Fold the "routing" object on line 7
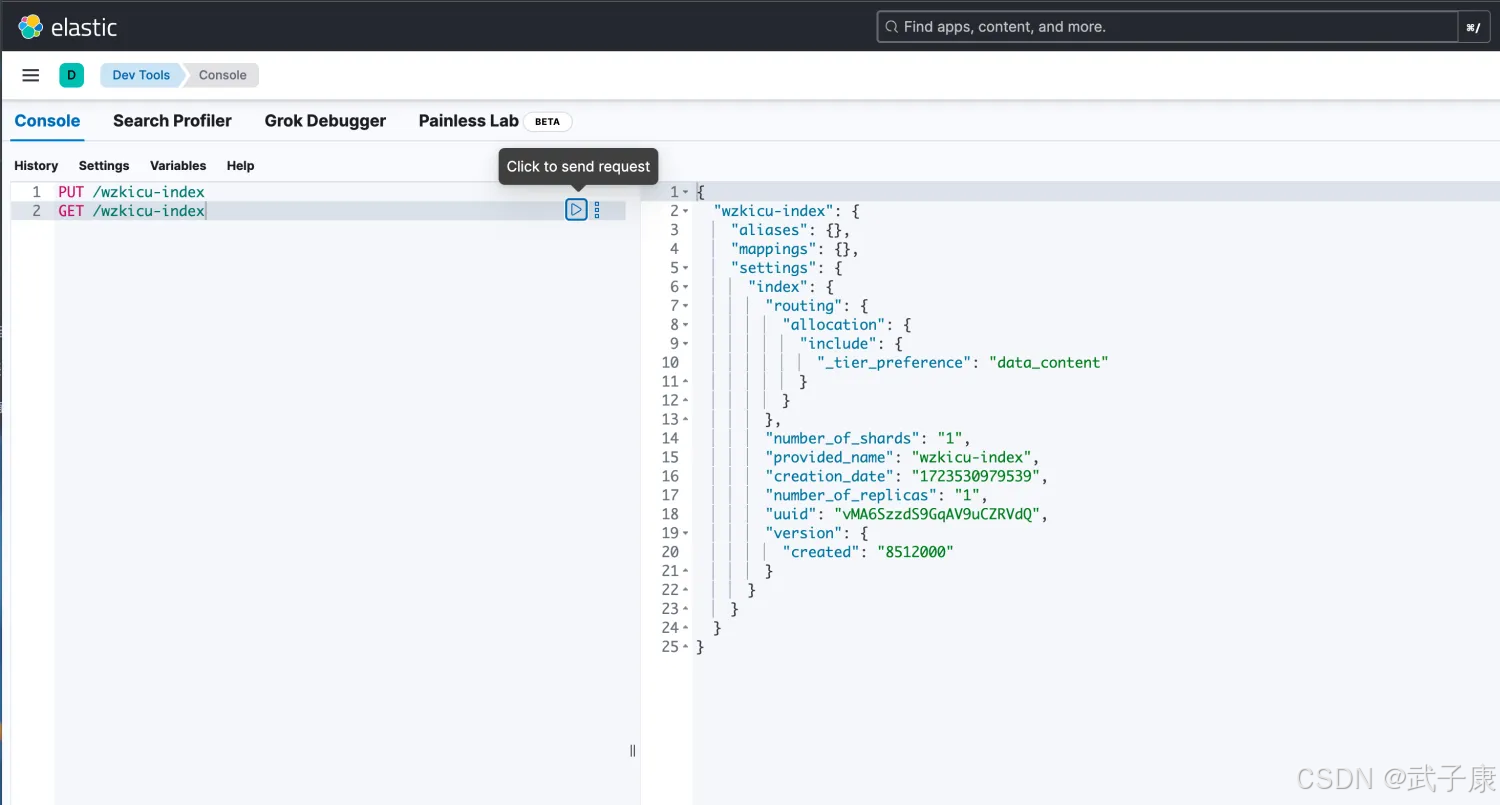This screenshot has height=805, width=1500. point(686,306)
